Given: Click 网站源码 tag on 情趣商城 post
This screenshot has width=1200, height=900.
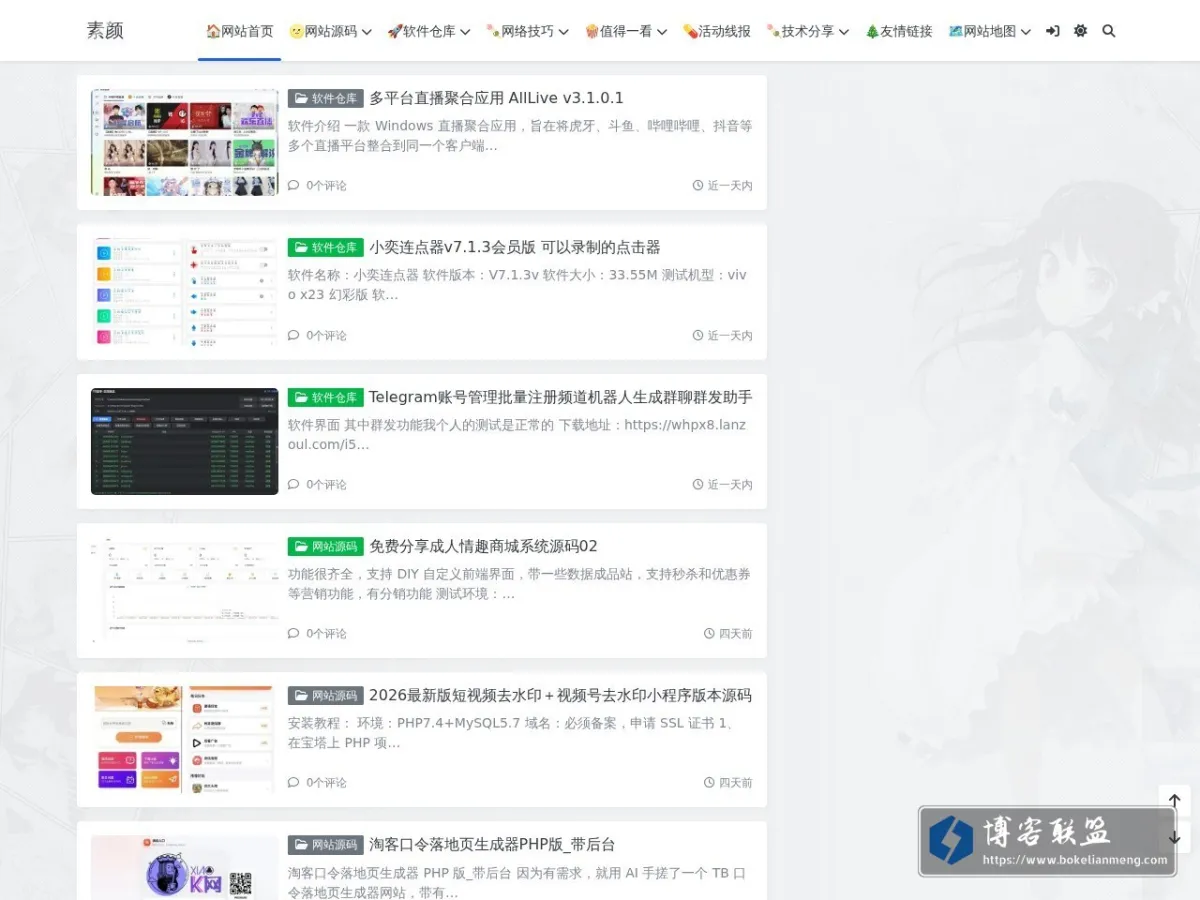Looking at the screenshot, I should pyautogui.click(x=325, y=546).
